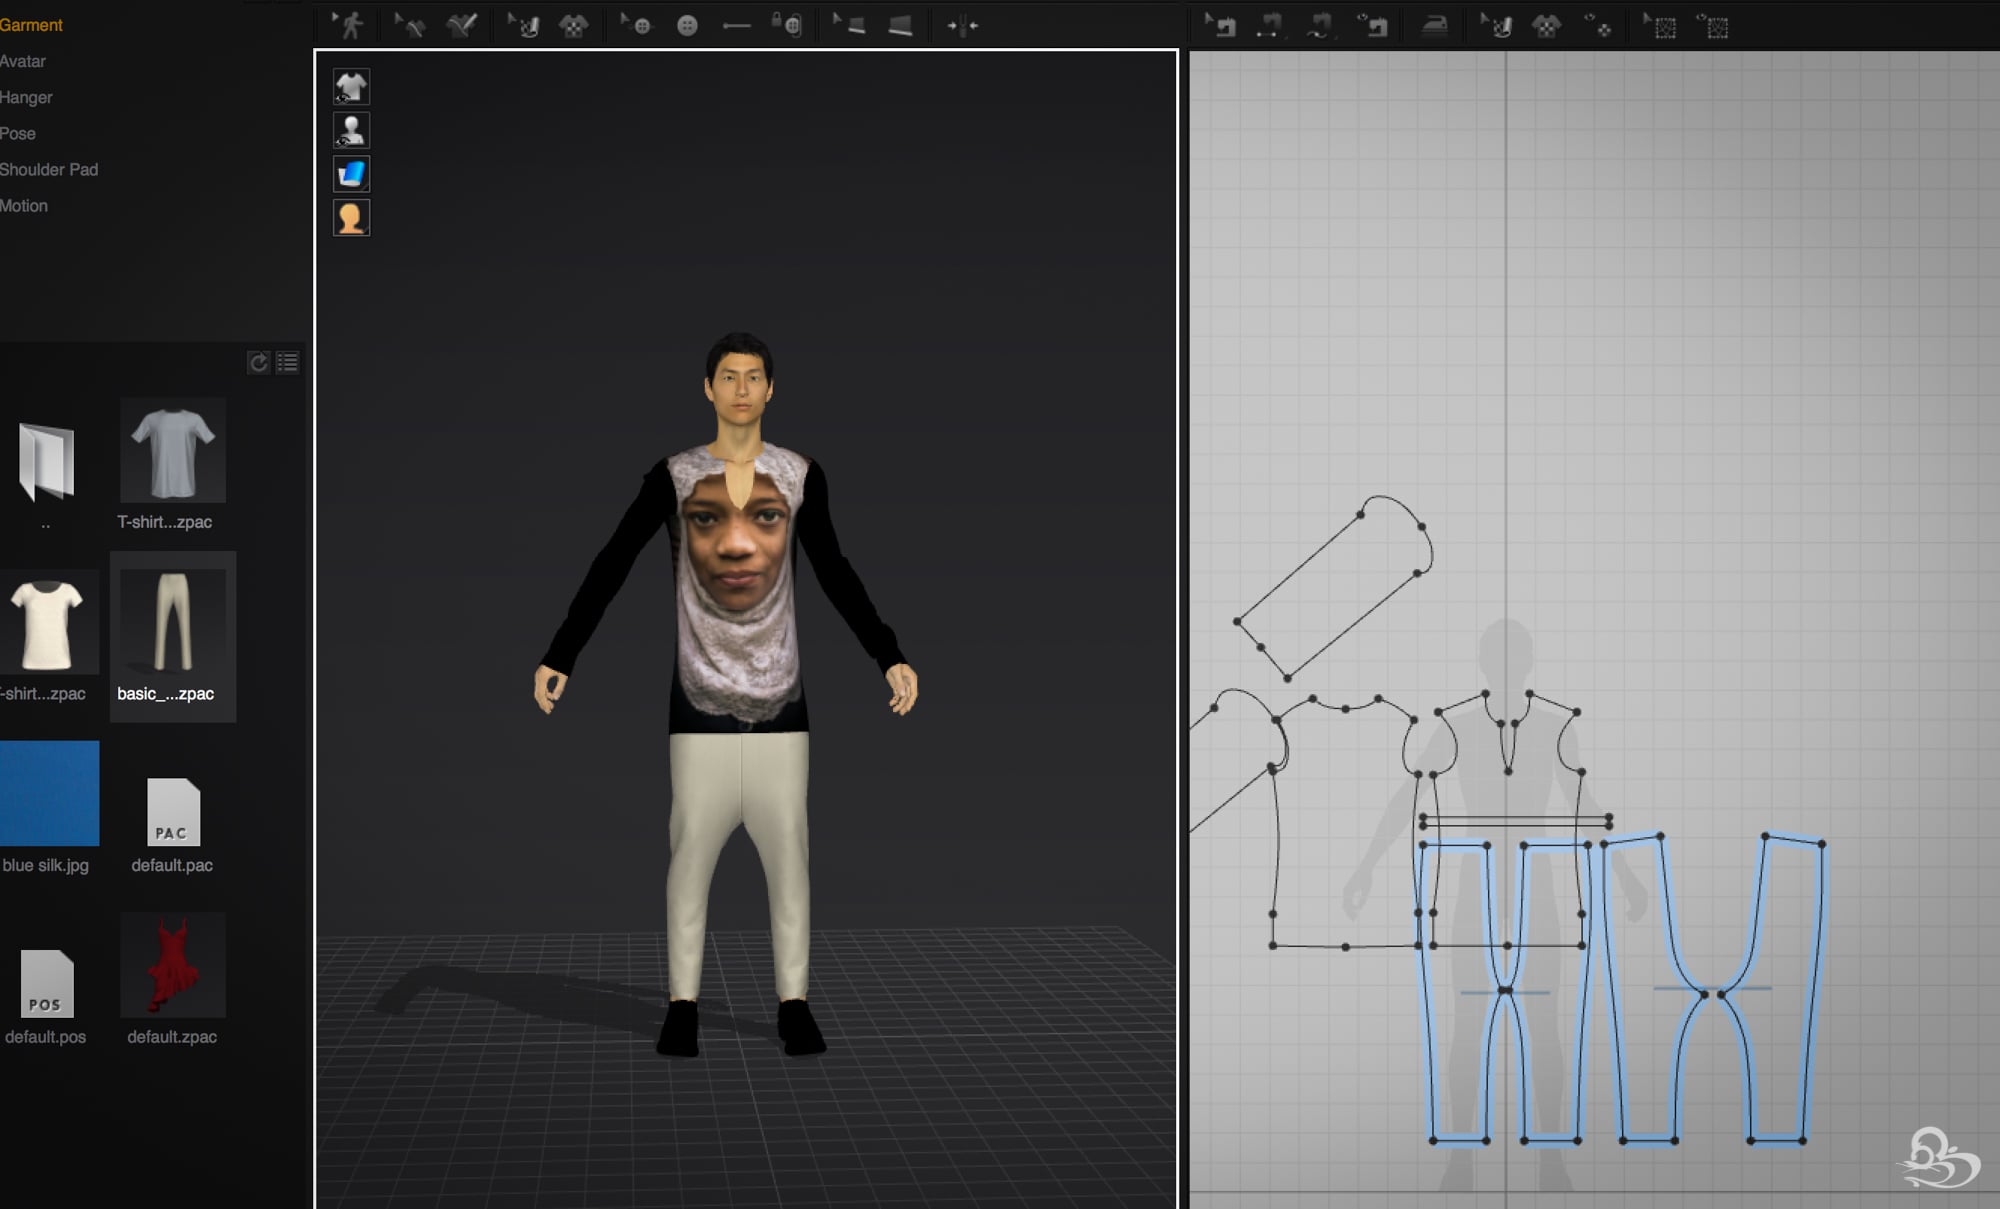
Task: Click the Edit Sewing machine tool
Action: point(1222,27)
